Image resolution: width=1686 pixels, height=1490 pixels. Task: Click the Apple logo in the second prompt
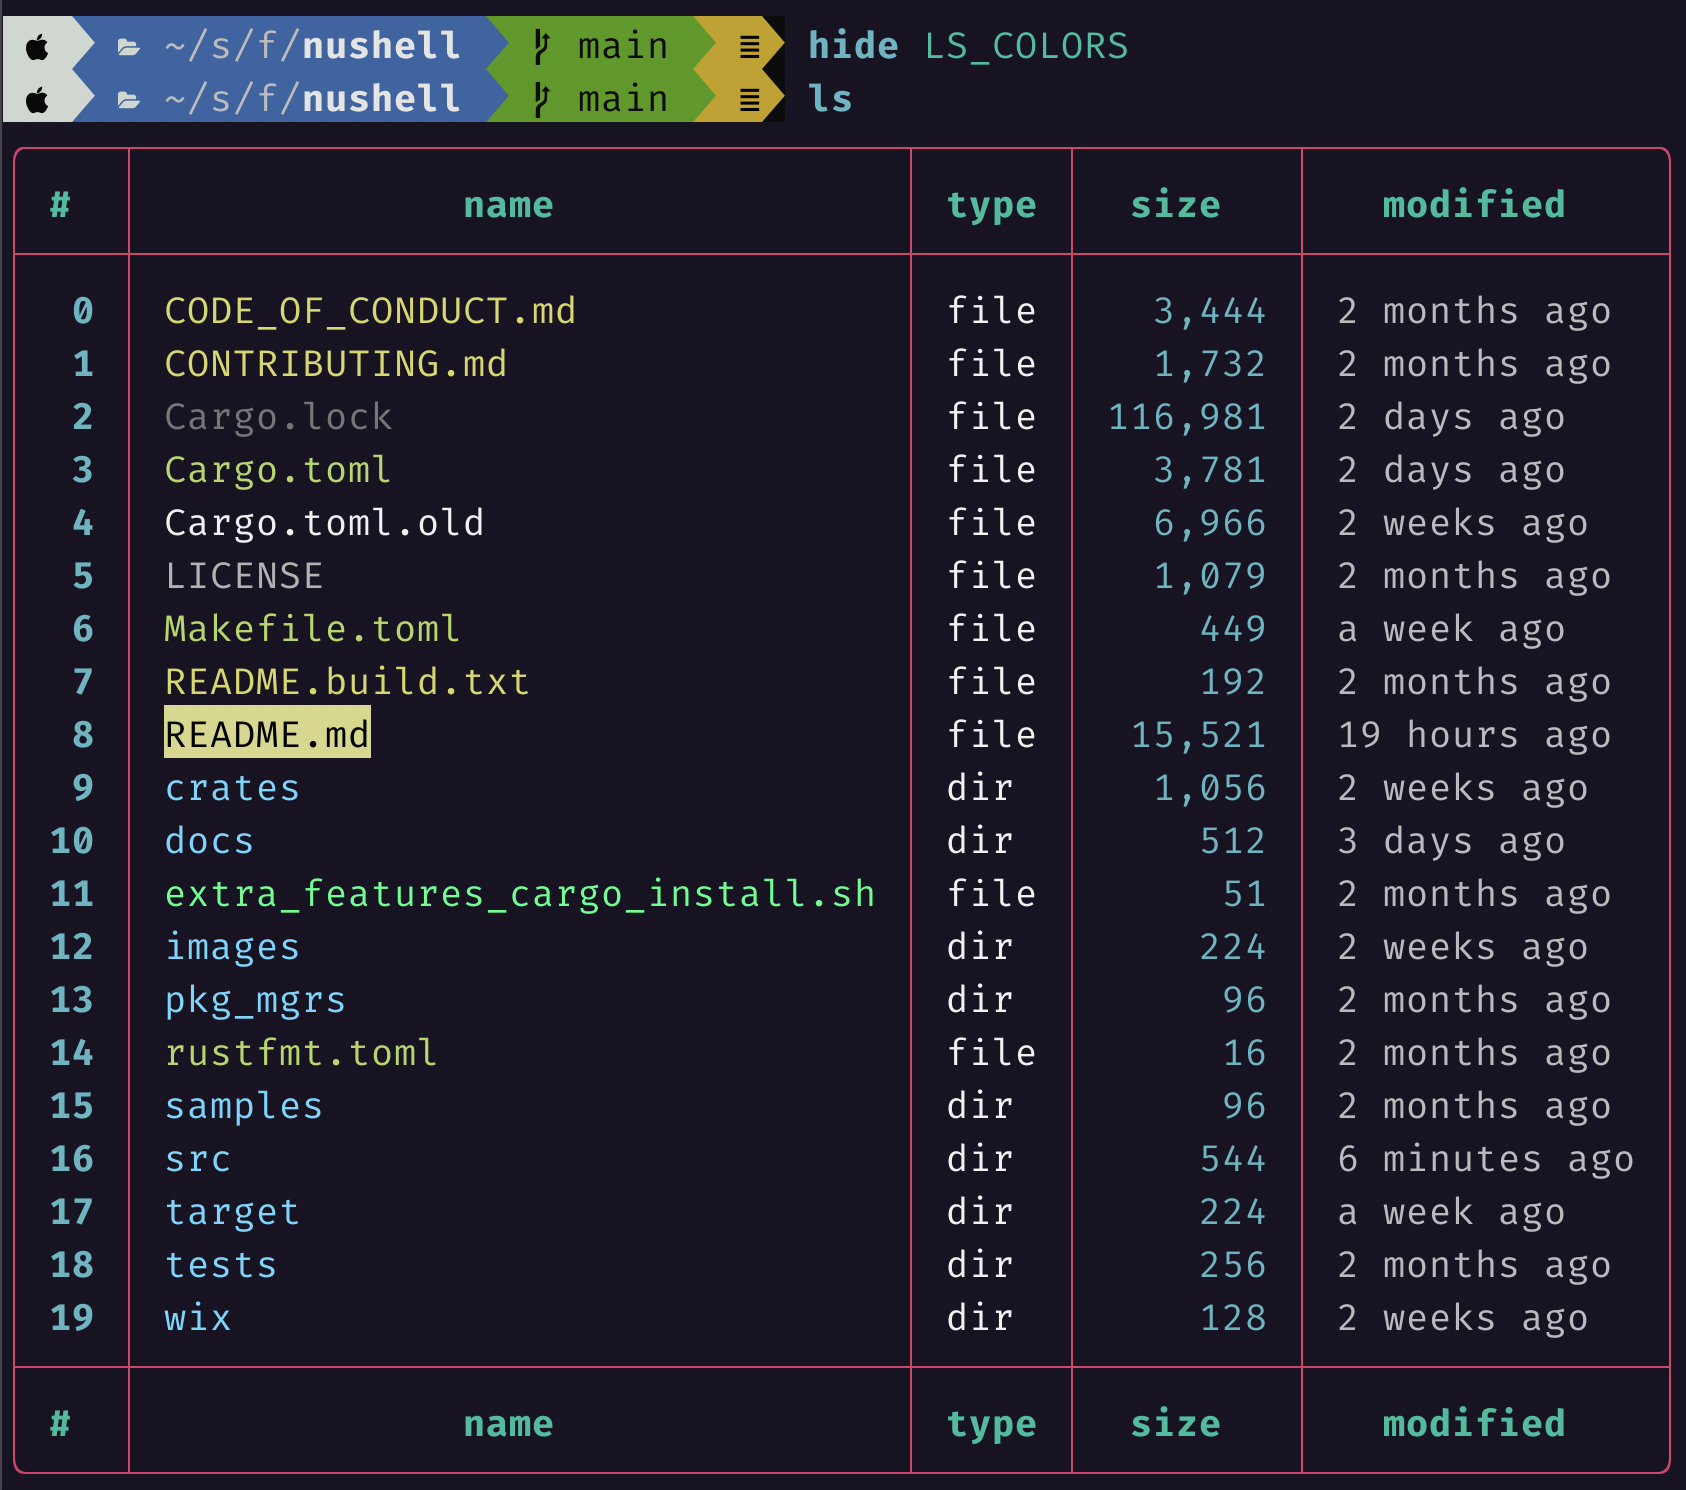tap(38, 97)
